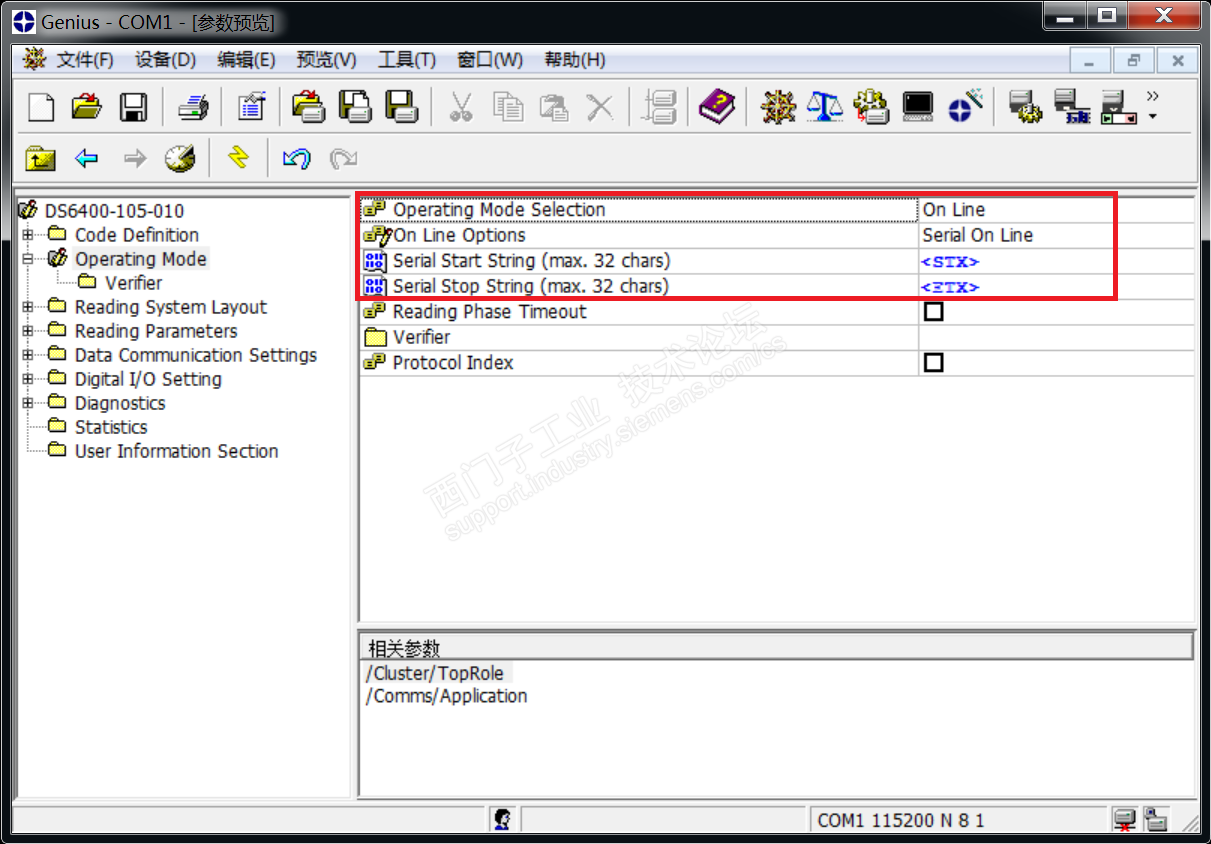
Task: Open the 工具(T) menu
Action: (x=407, y=60)
